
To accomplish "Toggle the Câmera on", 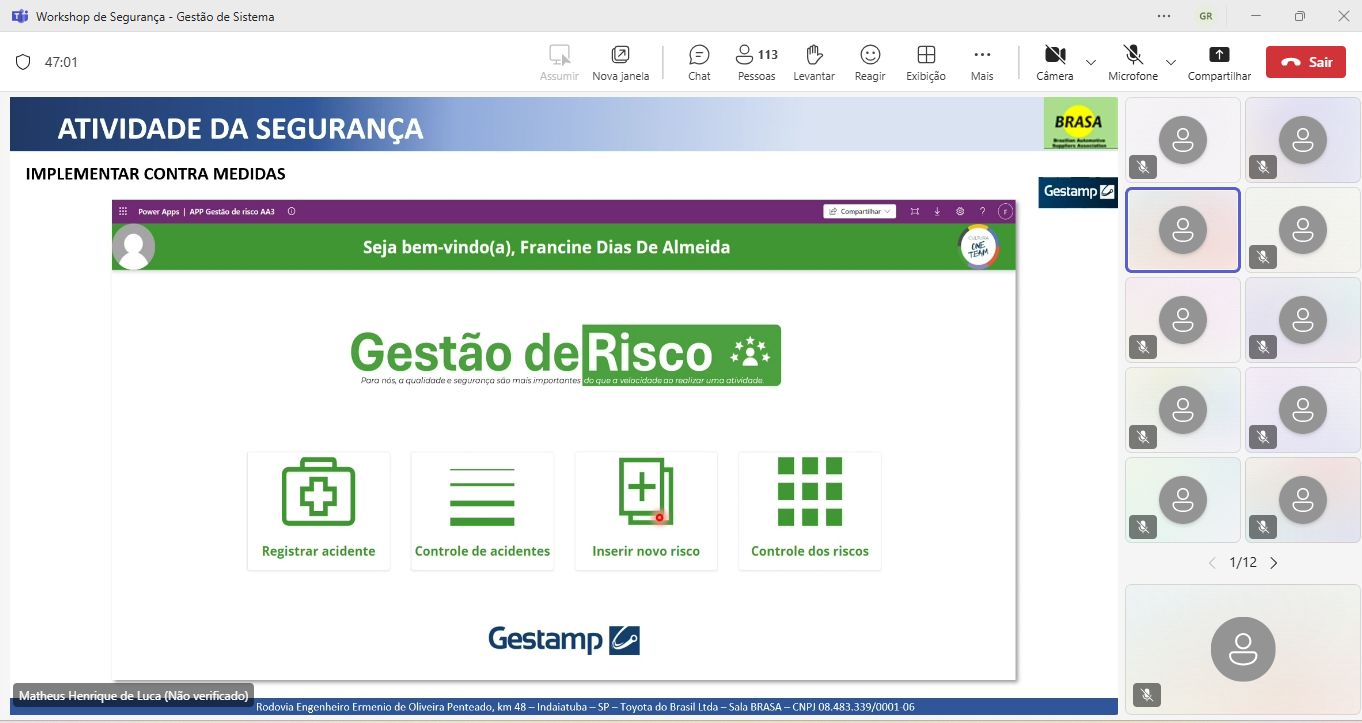I will tap(1054, 62).
